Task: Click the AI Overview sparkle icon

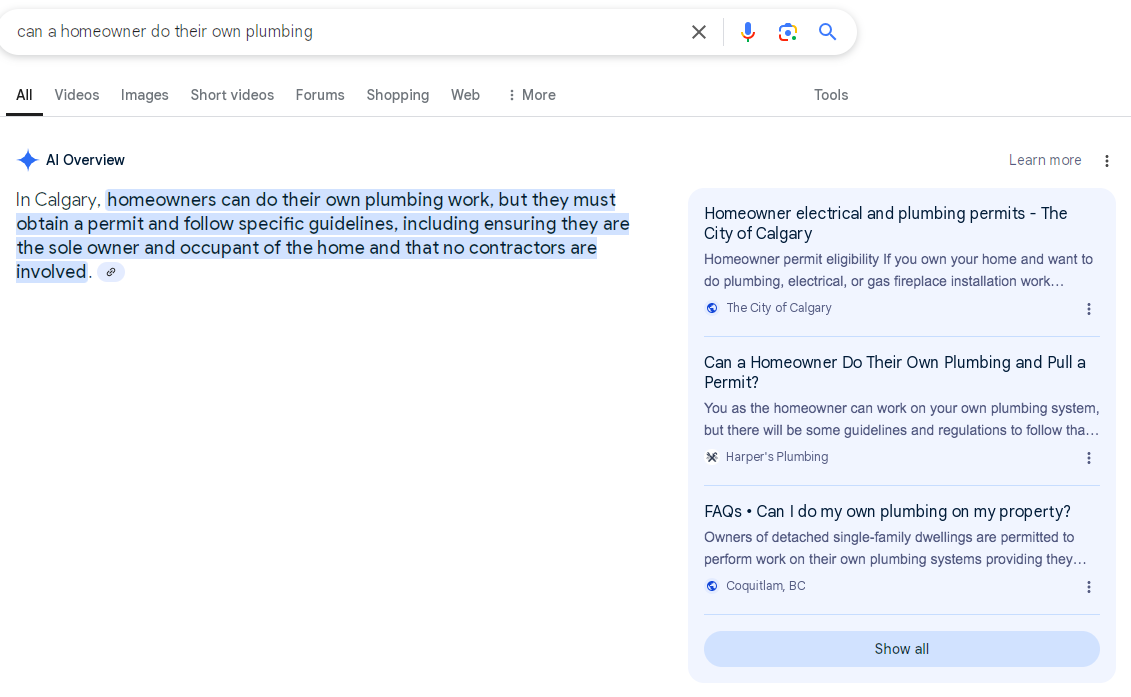Action: [28, 160]
